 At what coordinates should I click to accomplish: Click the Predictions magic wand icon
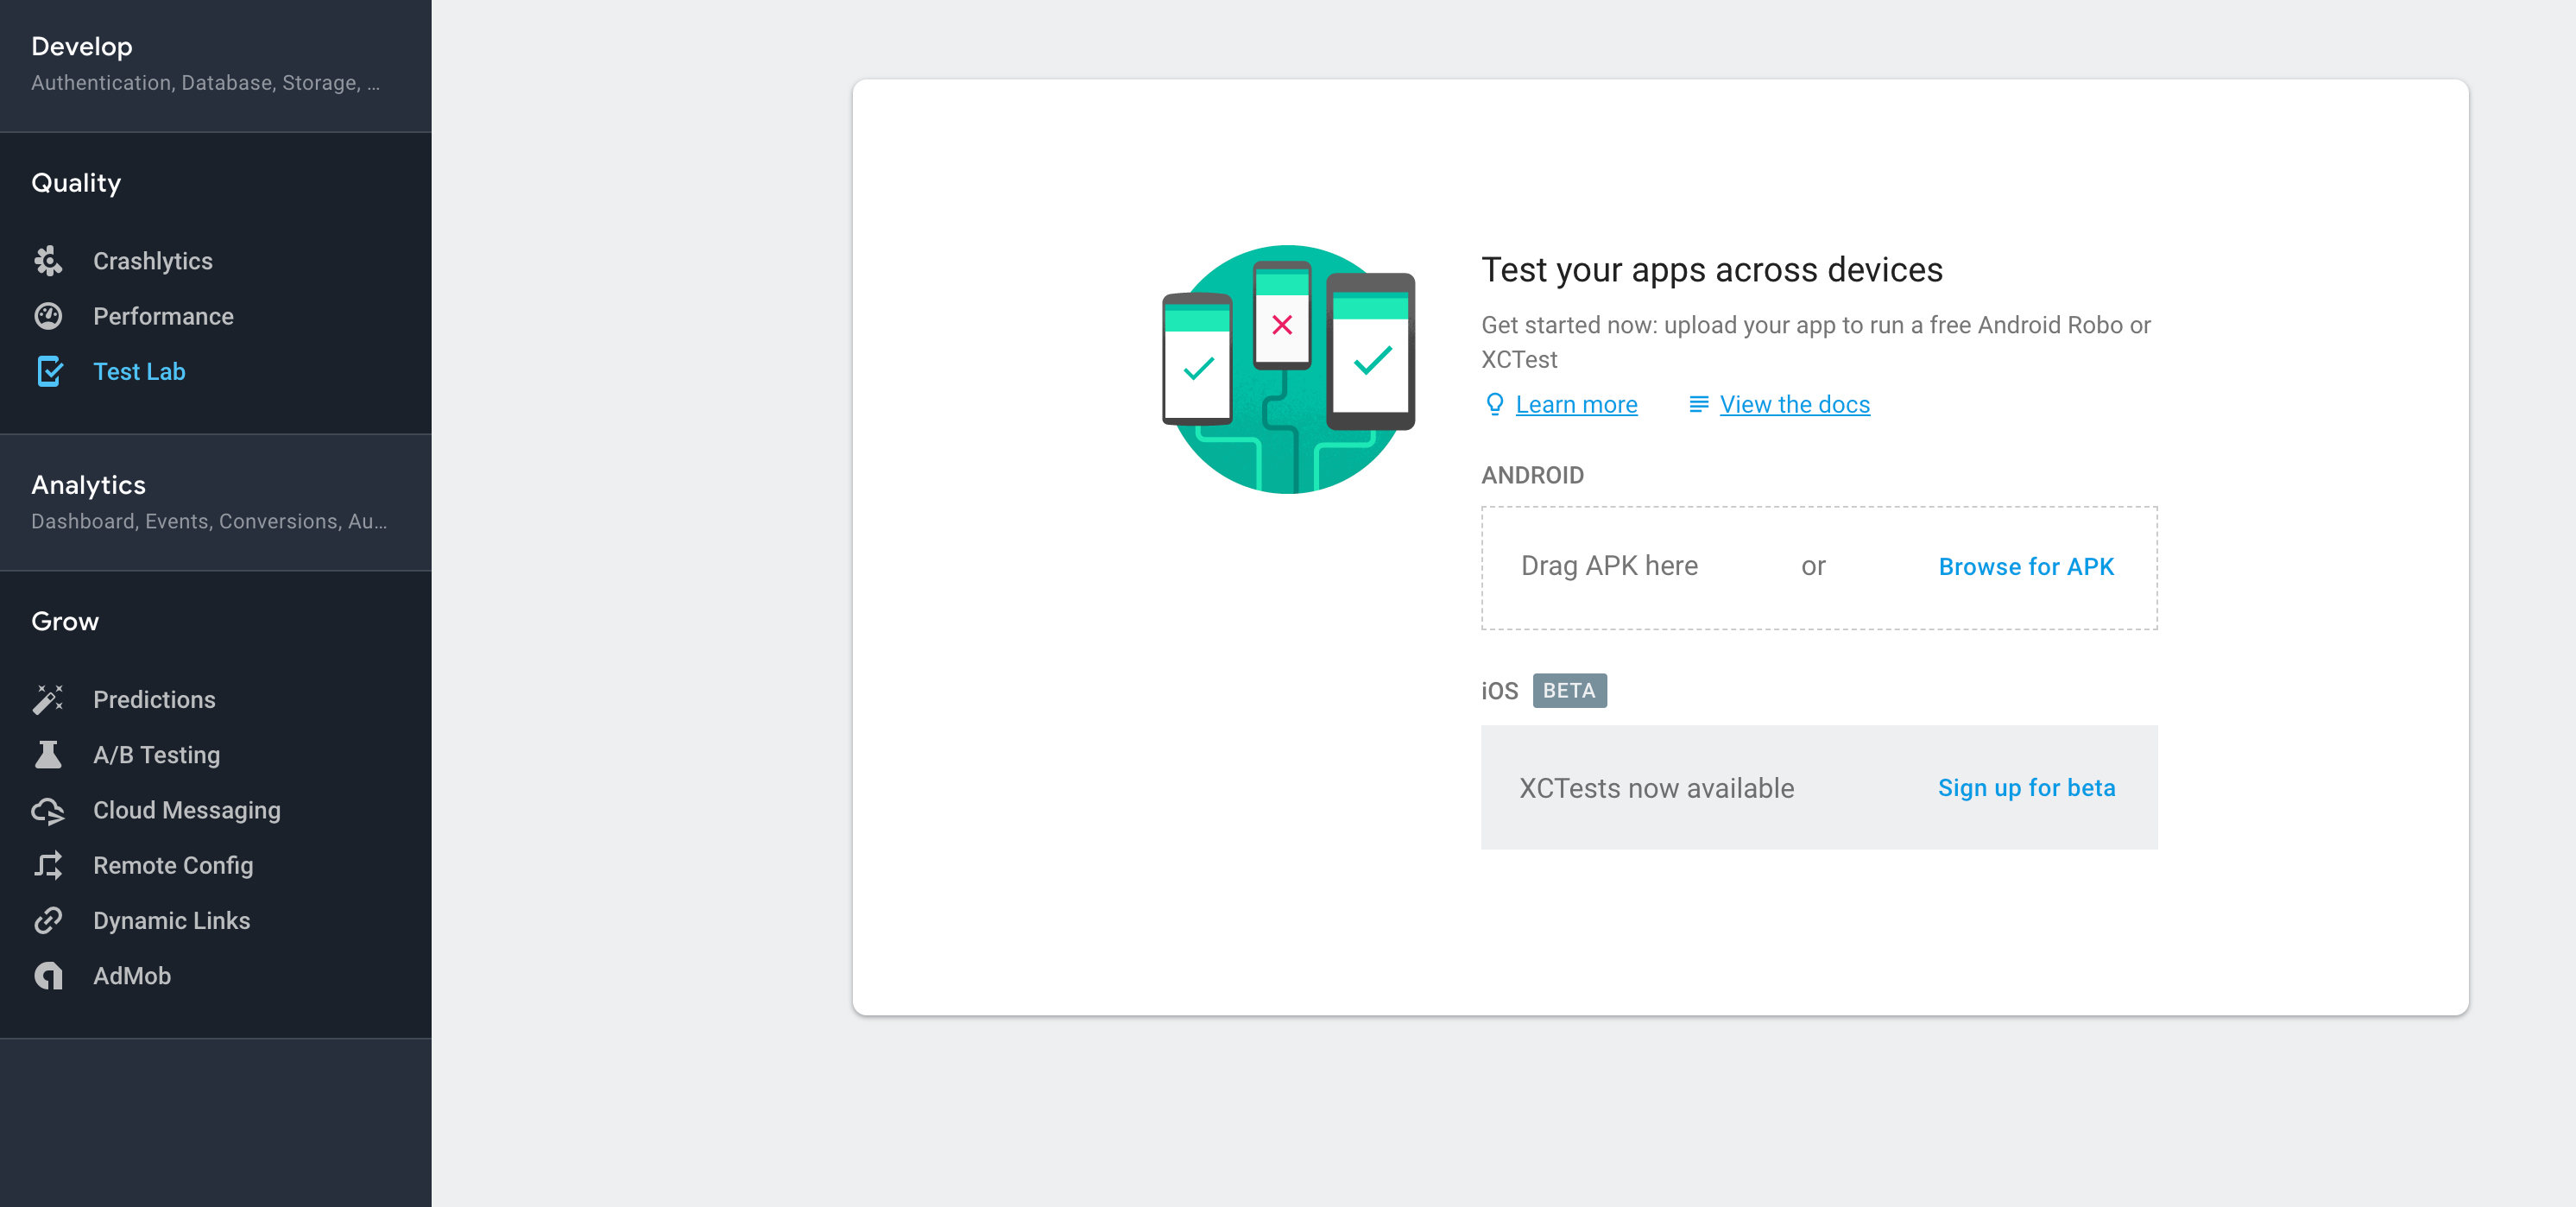[x=48, y=699]
